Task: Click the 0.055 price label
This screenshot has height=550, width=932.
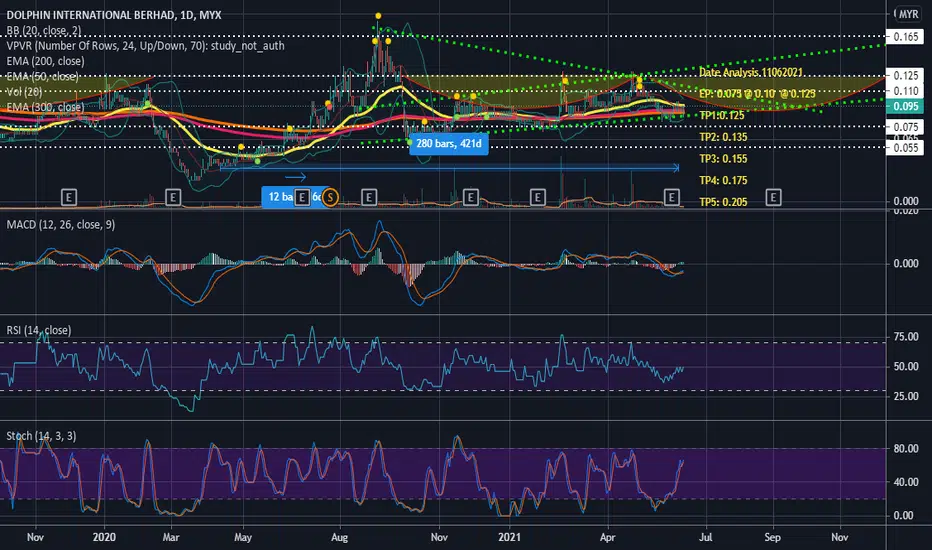Action: [905, 148]
